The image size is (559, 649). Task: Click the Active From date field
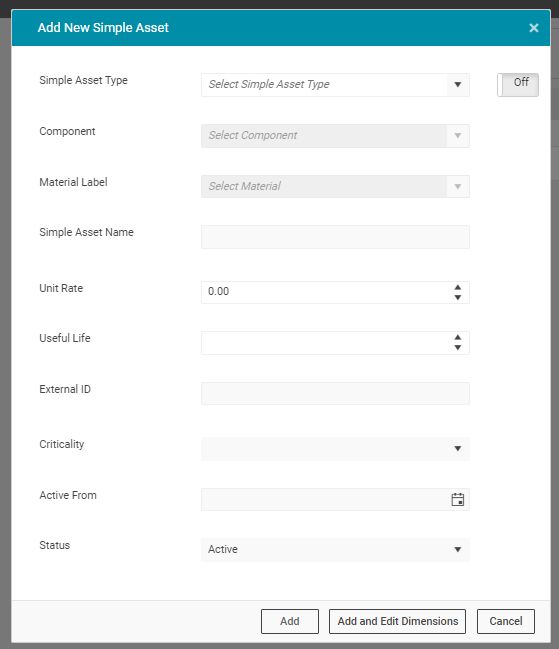coord(325,500)
